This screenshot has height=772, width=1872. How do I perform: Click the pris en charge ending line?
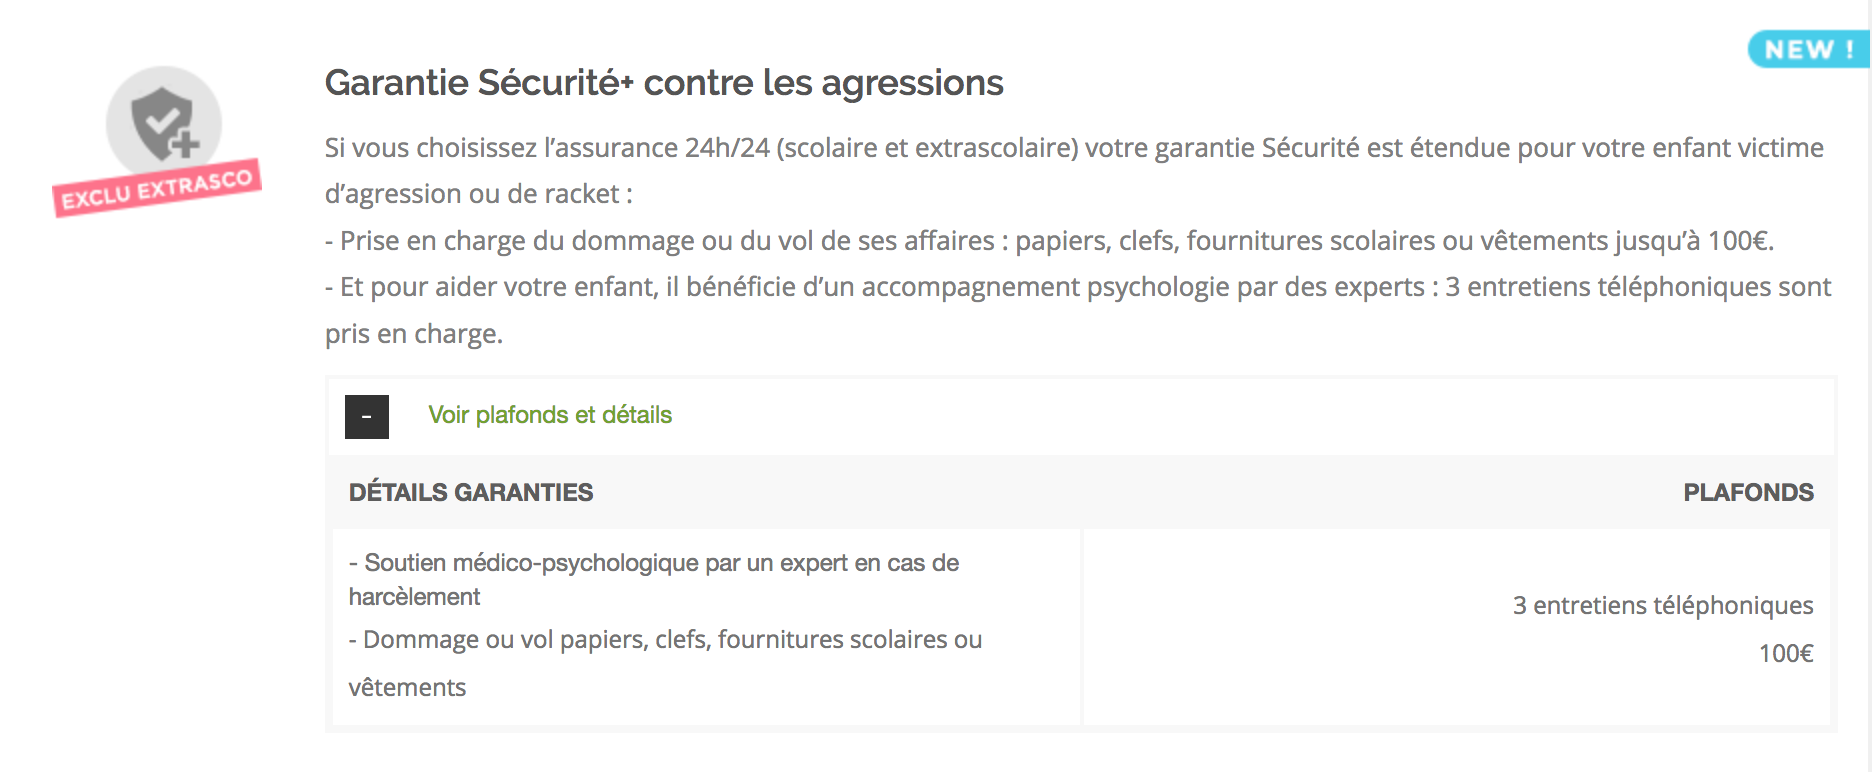(414, 334)
